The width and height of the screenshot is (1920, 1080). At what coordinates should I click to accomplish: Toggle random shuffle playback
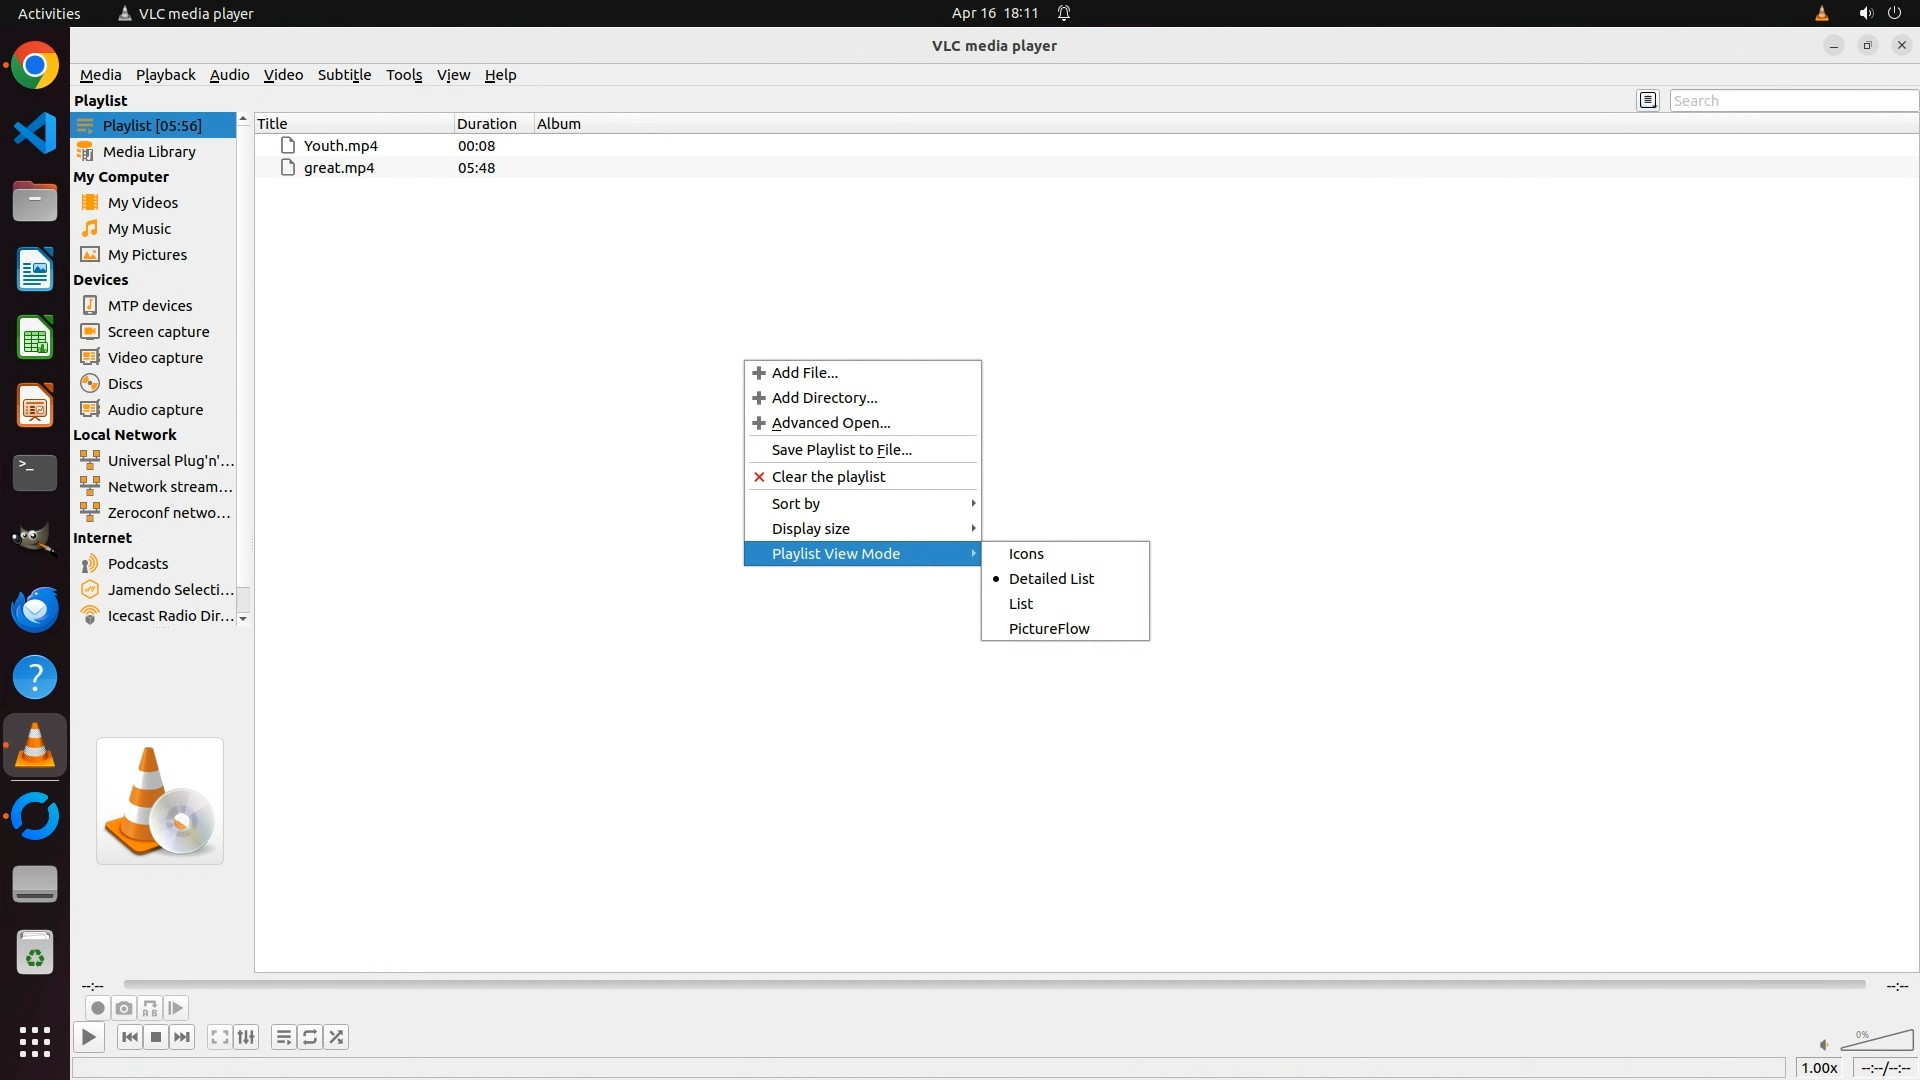point(337,1037)
